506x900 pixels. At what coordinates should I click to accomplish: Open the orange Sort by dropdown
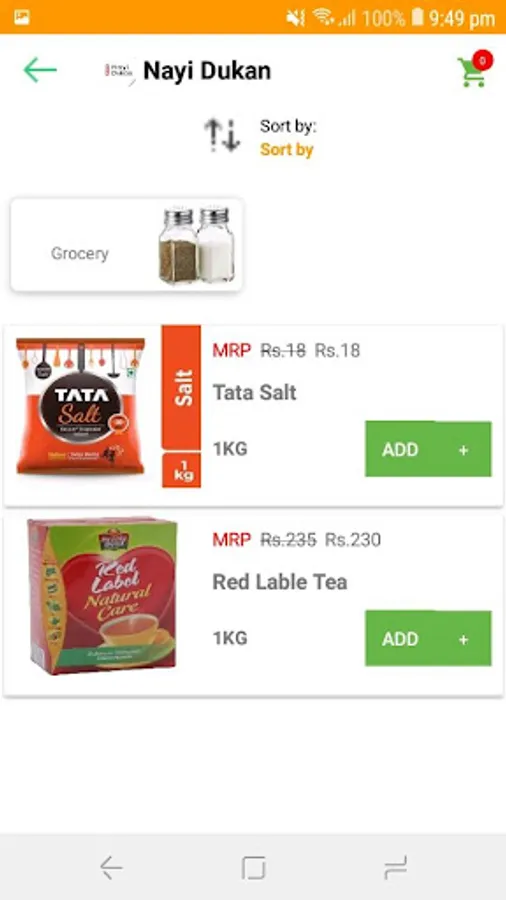point(286,150)
